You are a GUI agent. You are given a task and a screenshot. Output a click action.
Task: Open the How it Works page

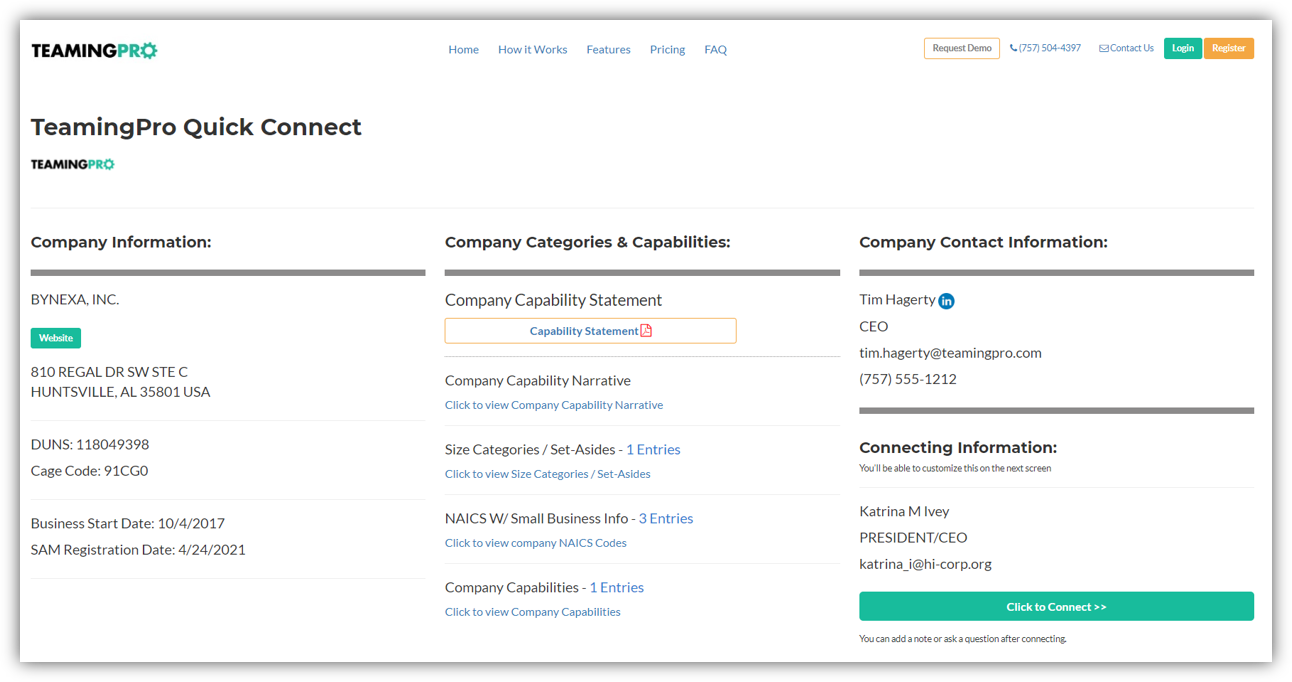click(532, 49)
